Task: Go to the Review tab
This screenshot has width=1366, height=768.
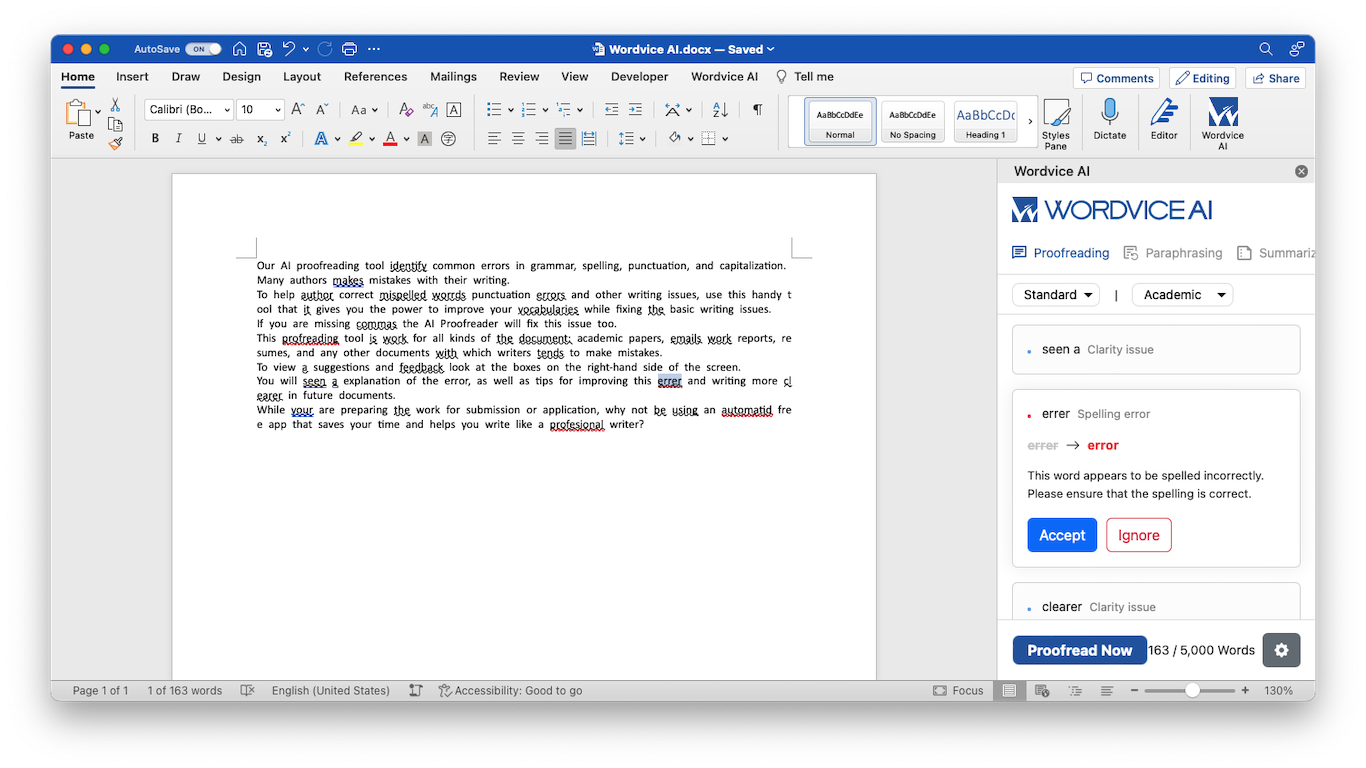Action: tap(519, 77)
